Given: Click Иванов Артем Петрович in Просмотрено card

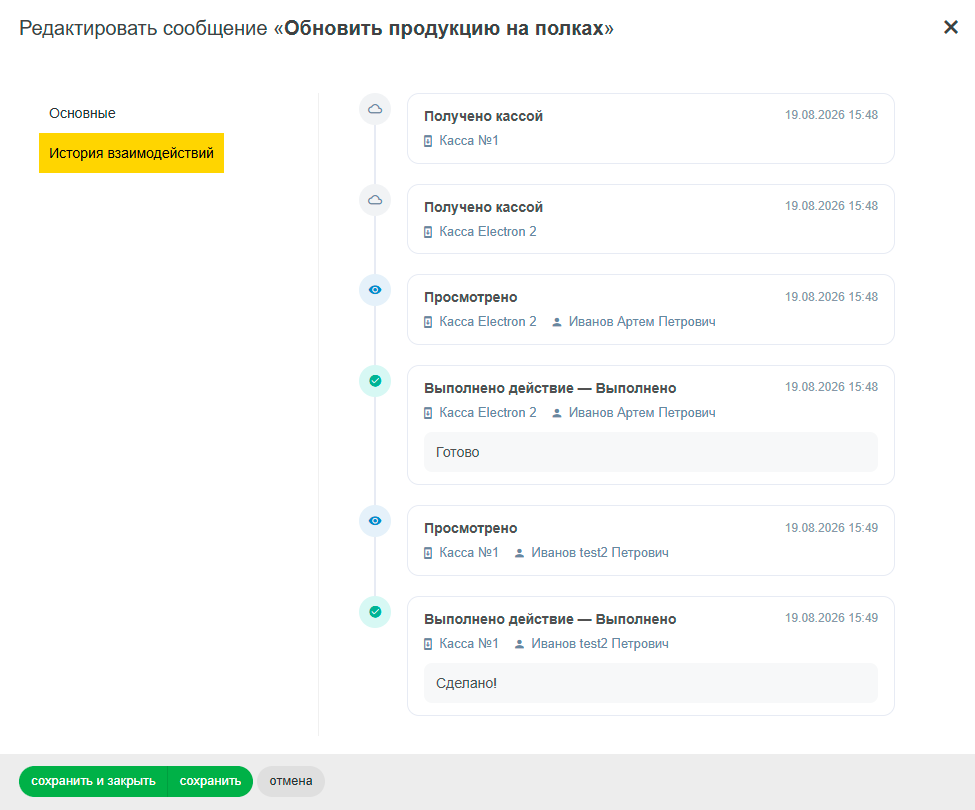Looking at the screenshot, I should pyautogui.click(x=642, y=321).
